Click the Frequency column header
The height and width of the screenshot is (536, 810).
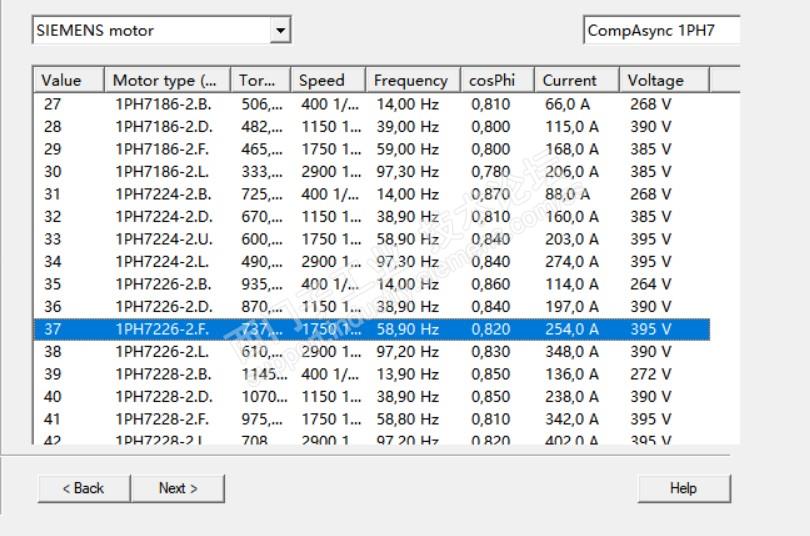413,81
